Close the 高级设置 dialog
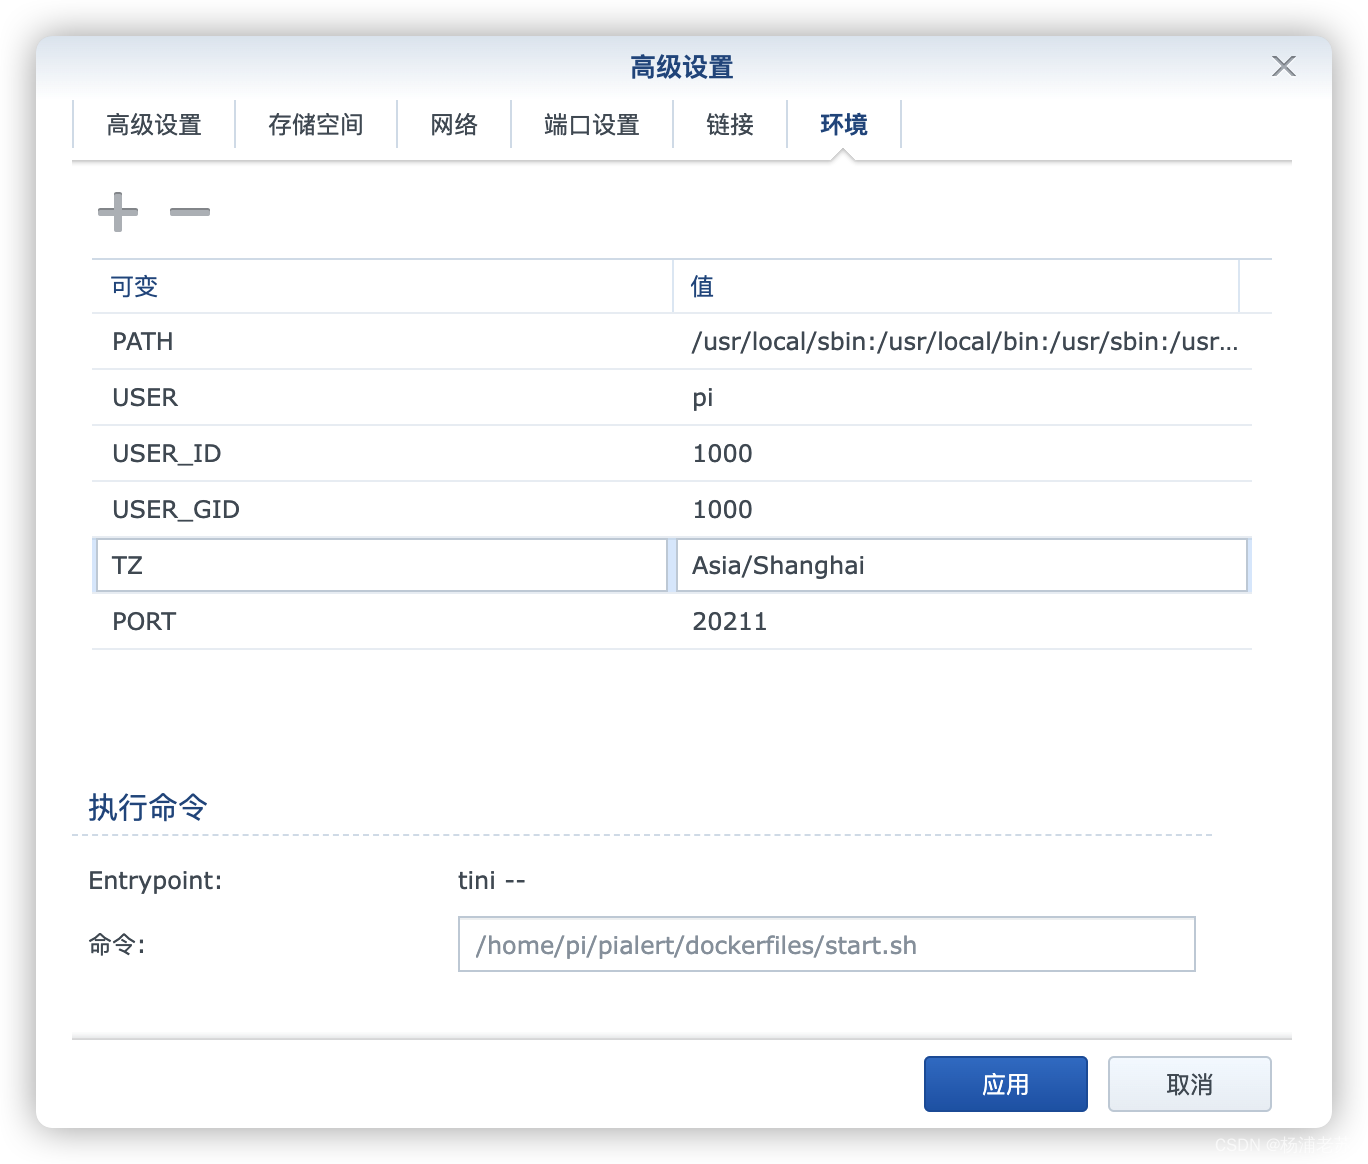The height and width of the screenshot is (1164, 1368). pyautogui.click(x=1283, y=66)
